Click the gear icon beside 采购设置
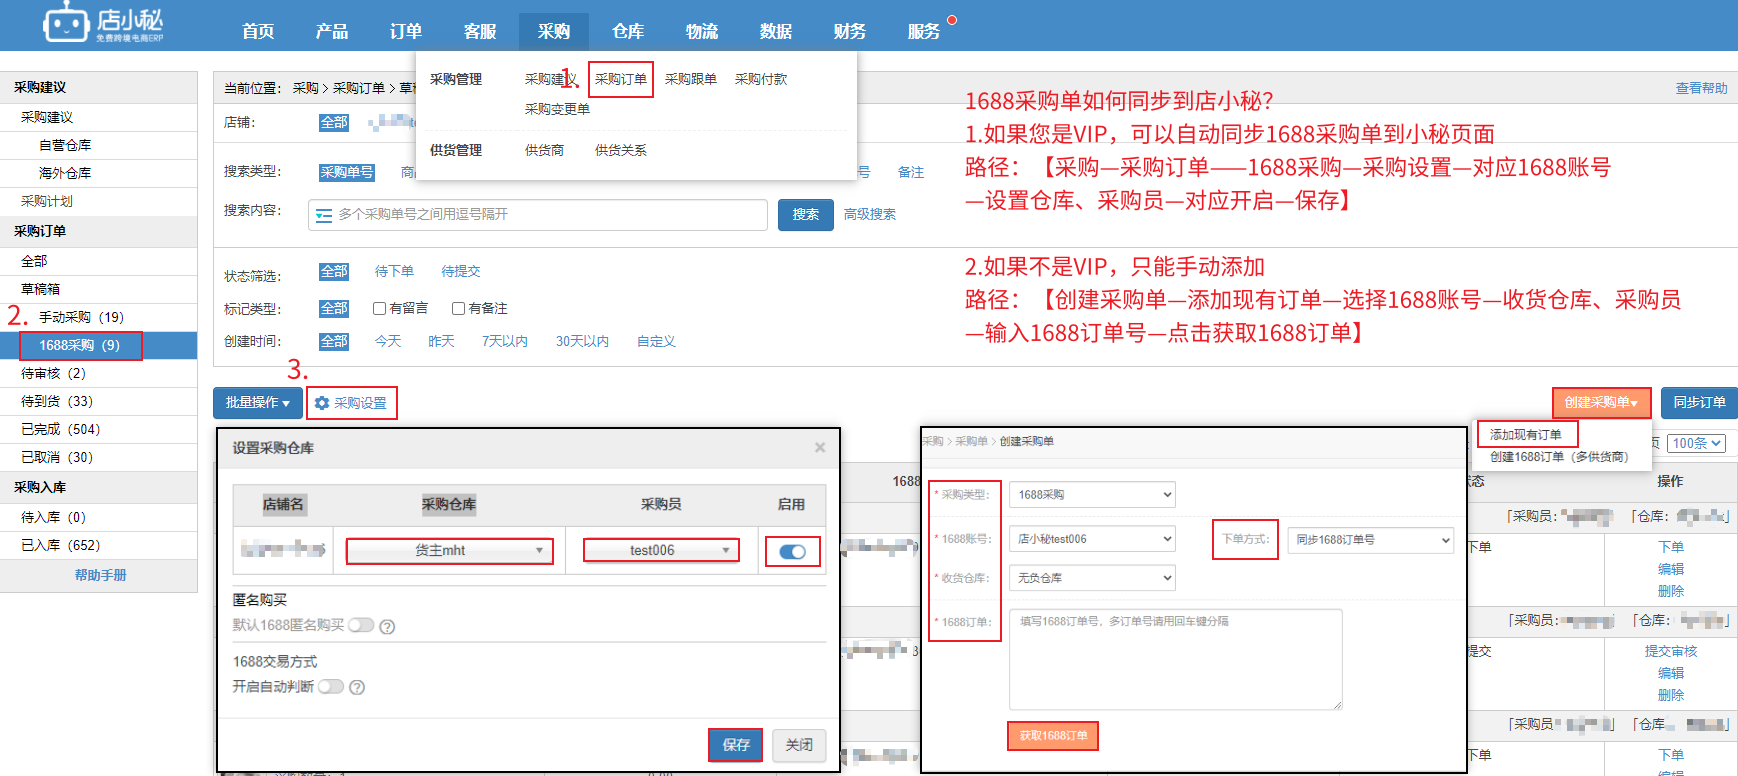 click(x=322, y=403)
